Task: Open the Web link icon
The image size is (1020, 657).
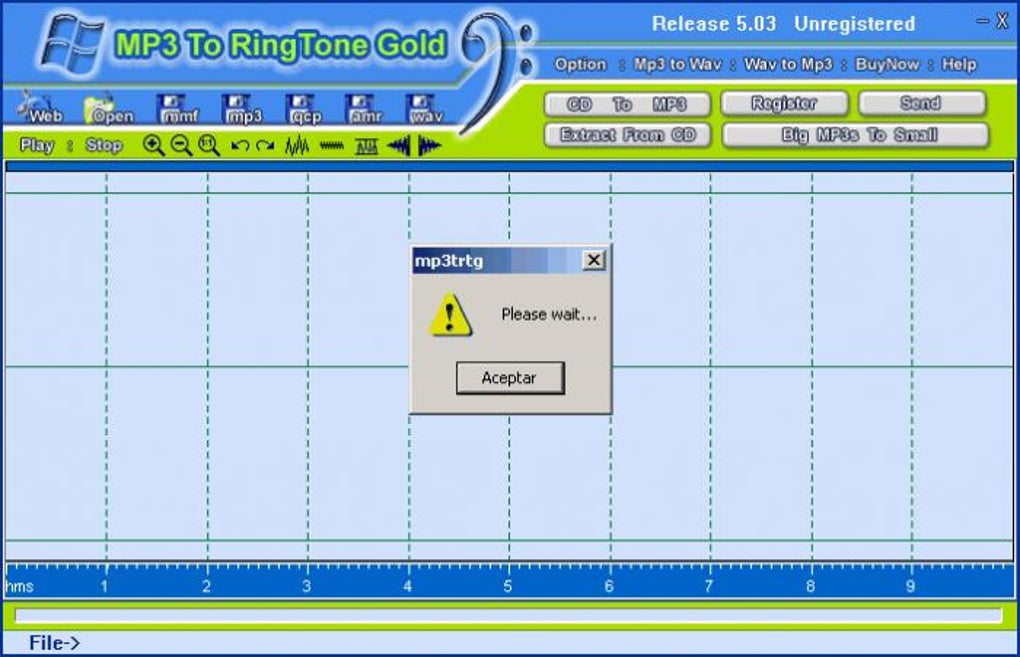Action: [41, 108]
